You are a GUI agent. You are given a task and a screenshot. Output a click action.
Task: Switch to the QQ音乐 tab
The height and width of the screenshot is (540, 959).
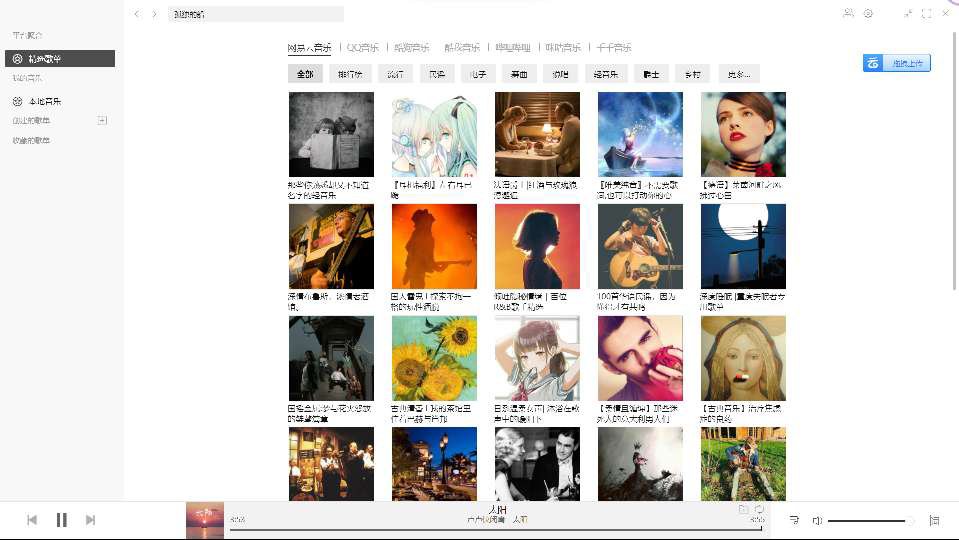[362, 48]
